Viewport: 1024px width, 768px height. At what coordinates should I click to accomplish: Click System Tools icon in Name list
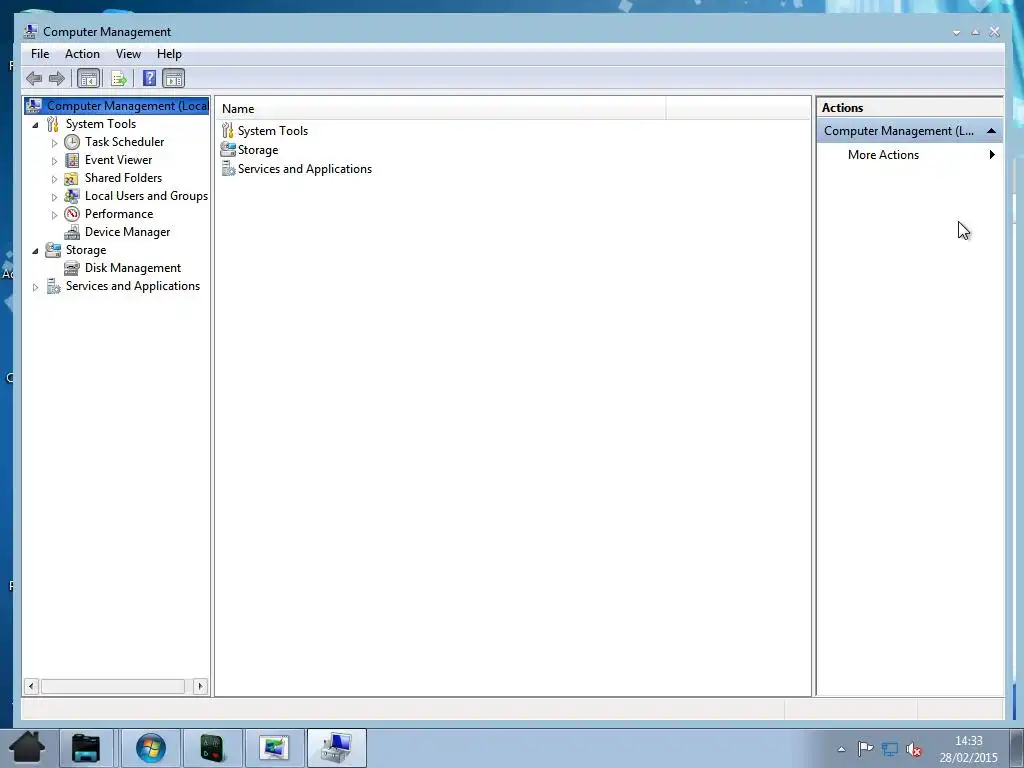click(227, 131)
